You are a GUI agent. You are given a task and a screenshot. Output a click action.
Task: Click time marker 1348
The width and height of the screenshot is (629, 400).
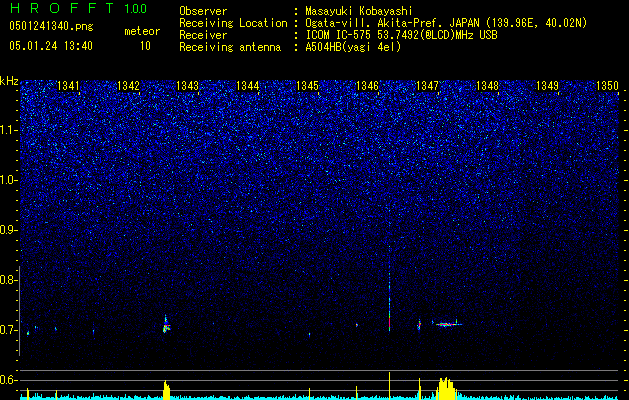click(487, 85)
